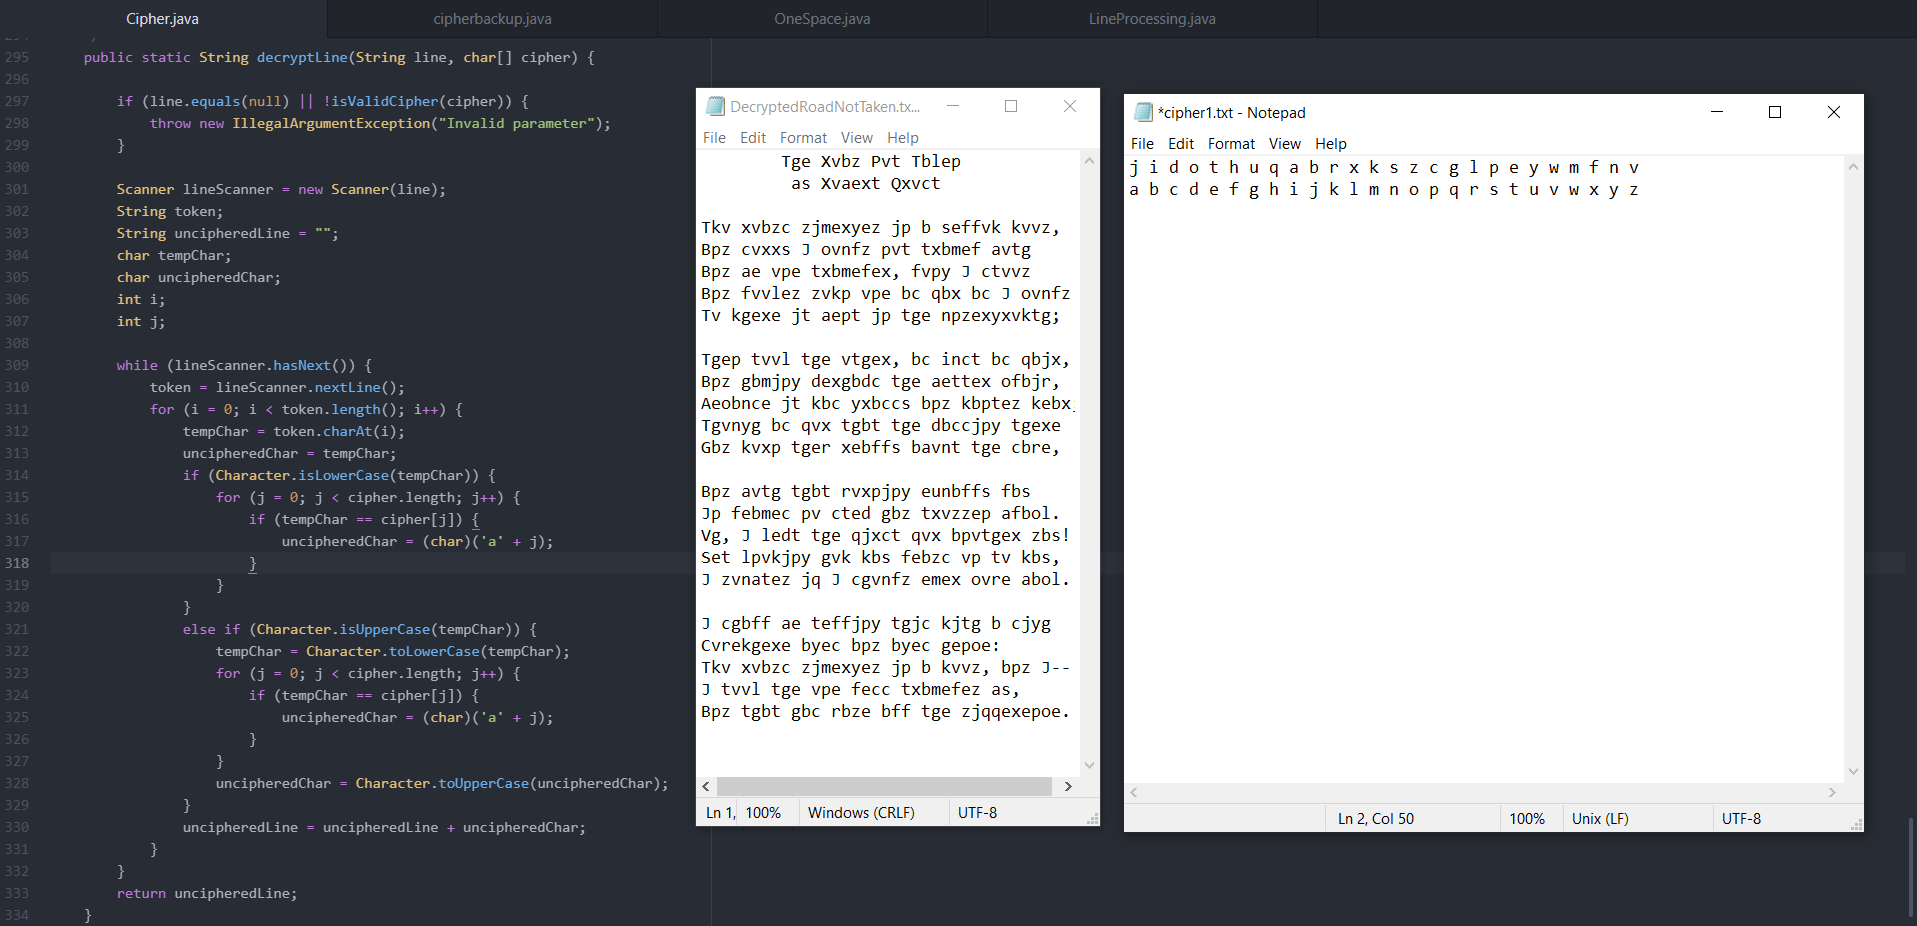Click scroll-up arrow in cipher1.txt Notepad
The height and width of the screenshot is (926, 1917).
coord(1853,167)
